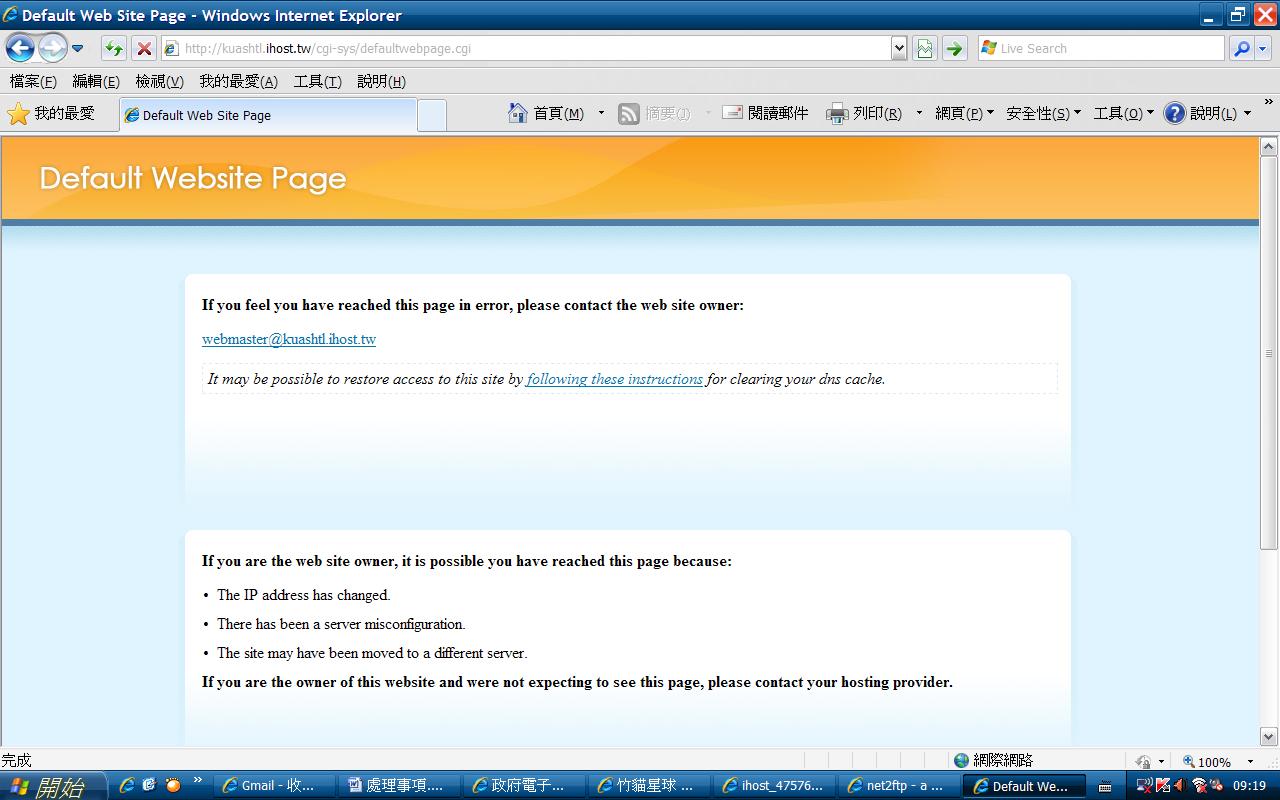Switch to Gmail window in taskbar
The height and width of the screenshot is (800, 1280).
point(268,786)
